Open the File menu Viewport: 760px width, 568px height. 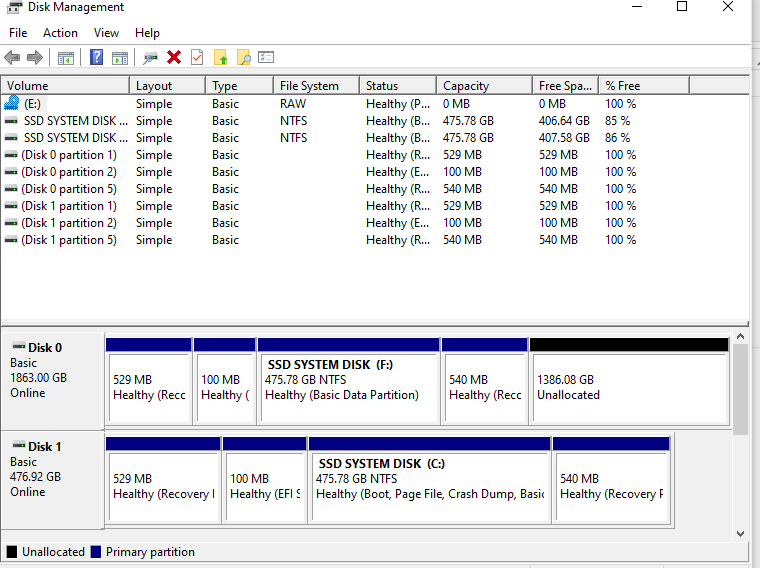18,32
